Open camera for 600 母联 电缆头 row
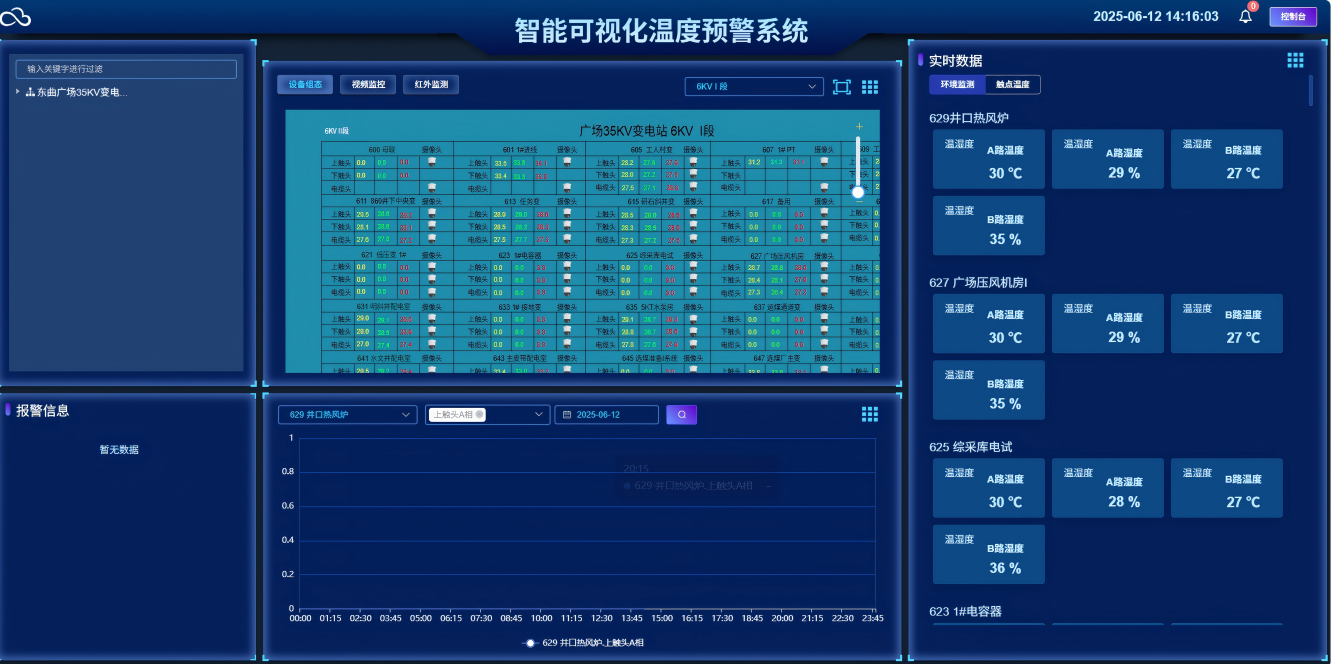Screen dimensions: 1332x664 (x=432, y=188)
